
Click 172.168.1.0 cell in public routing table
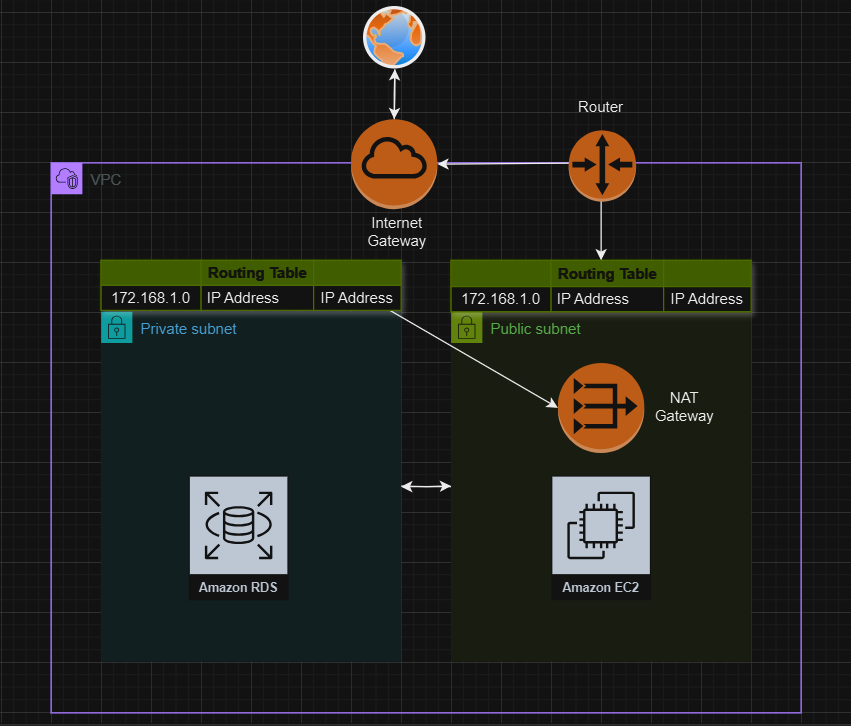coord(501,298)
